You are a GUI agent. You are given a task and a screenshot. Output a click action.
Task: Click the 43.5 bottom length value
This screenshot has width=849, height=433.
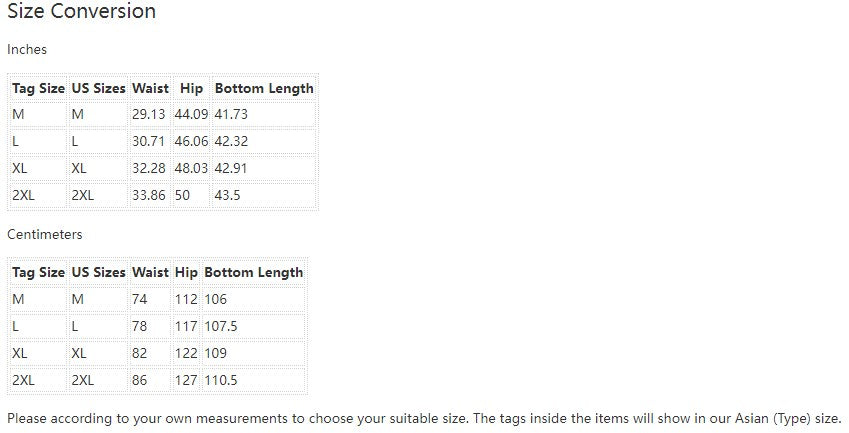click(x=228, y=195)
